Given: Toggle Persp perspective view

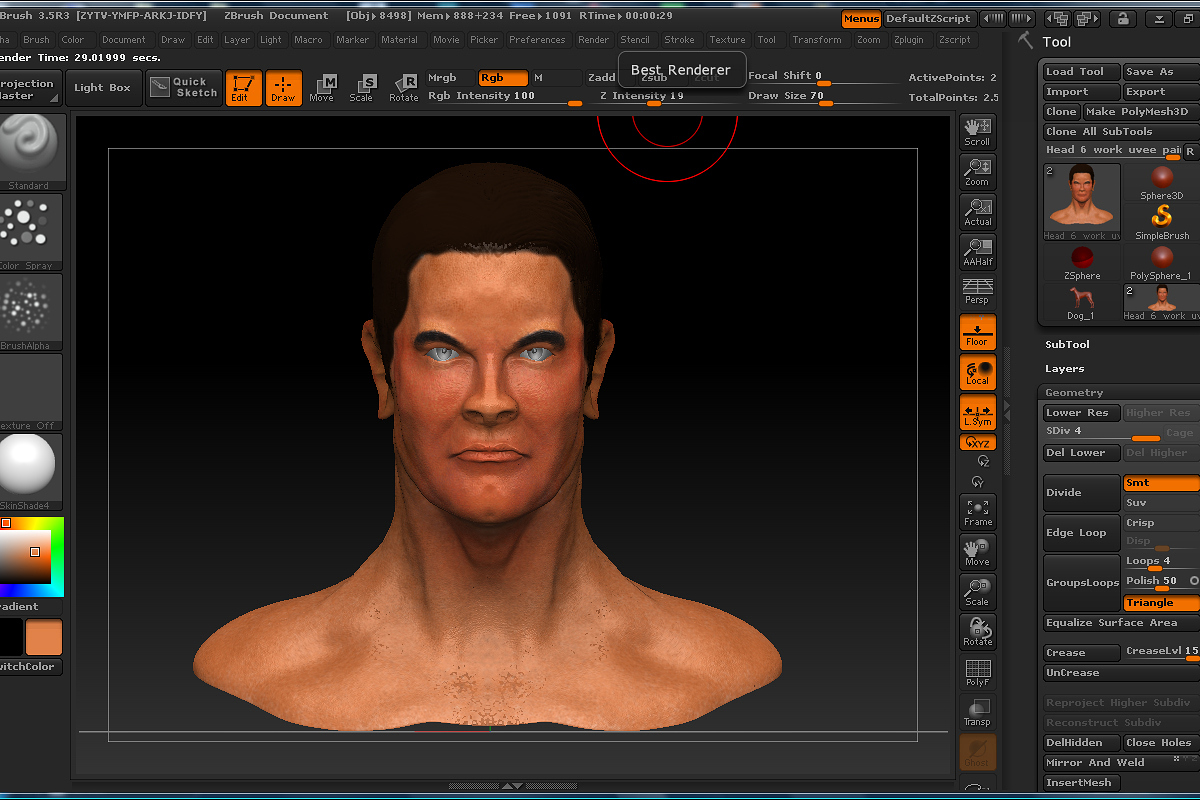Looking at the screenshot, I should (977, 291).
